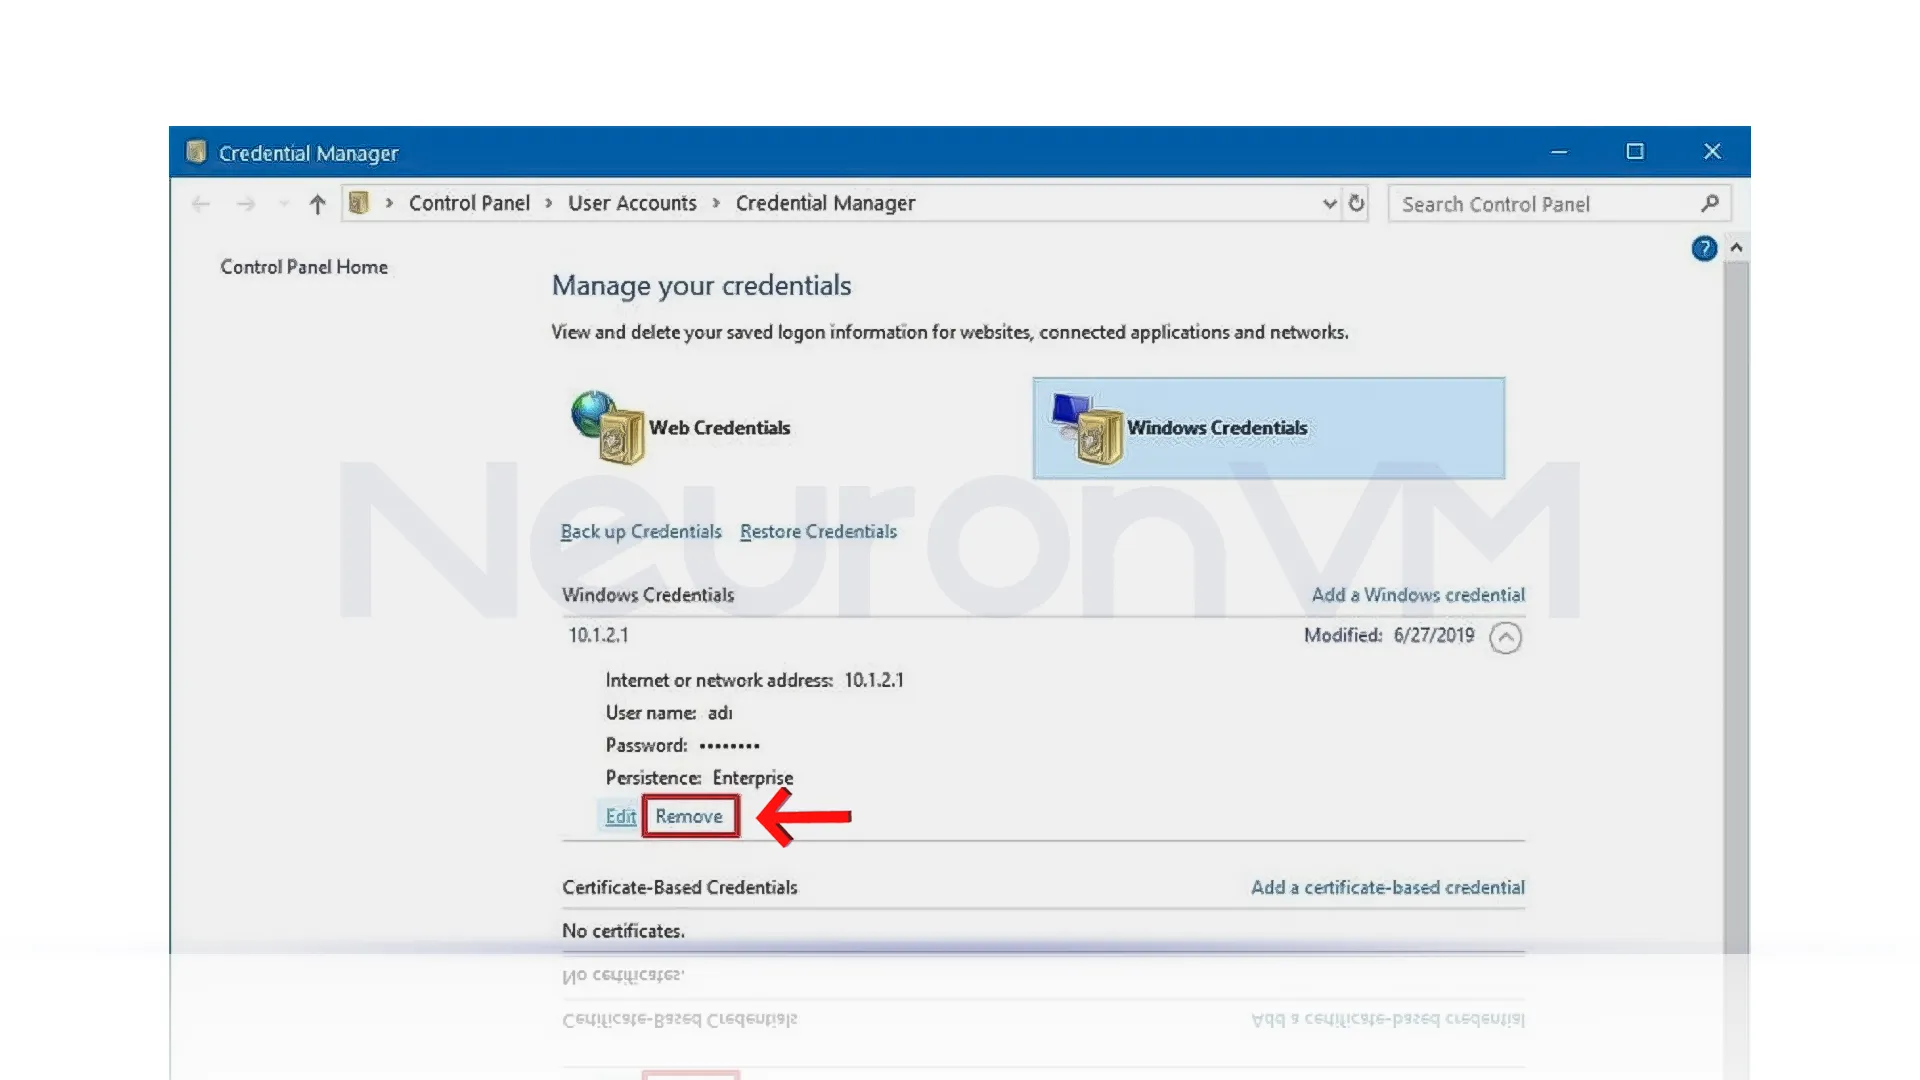This screenshot has height=1080, width=1920.
Task: Click the Password dots line
Action: [x=682, y=745]
